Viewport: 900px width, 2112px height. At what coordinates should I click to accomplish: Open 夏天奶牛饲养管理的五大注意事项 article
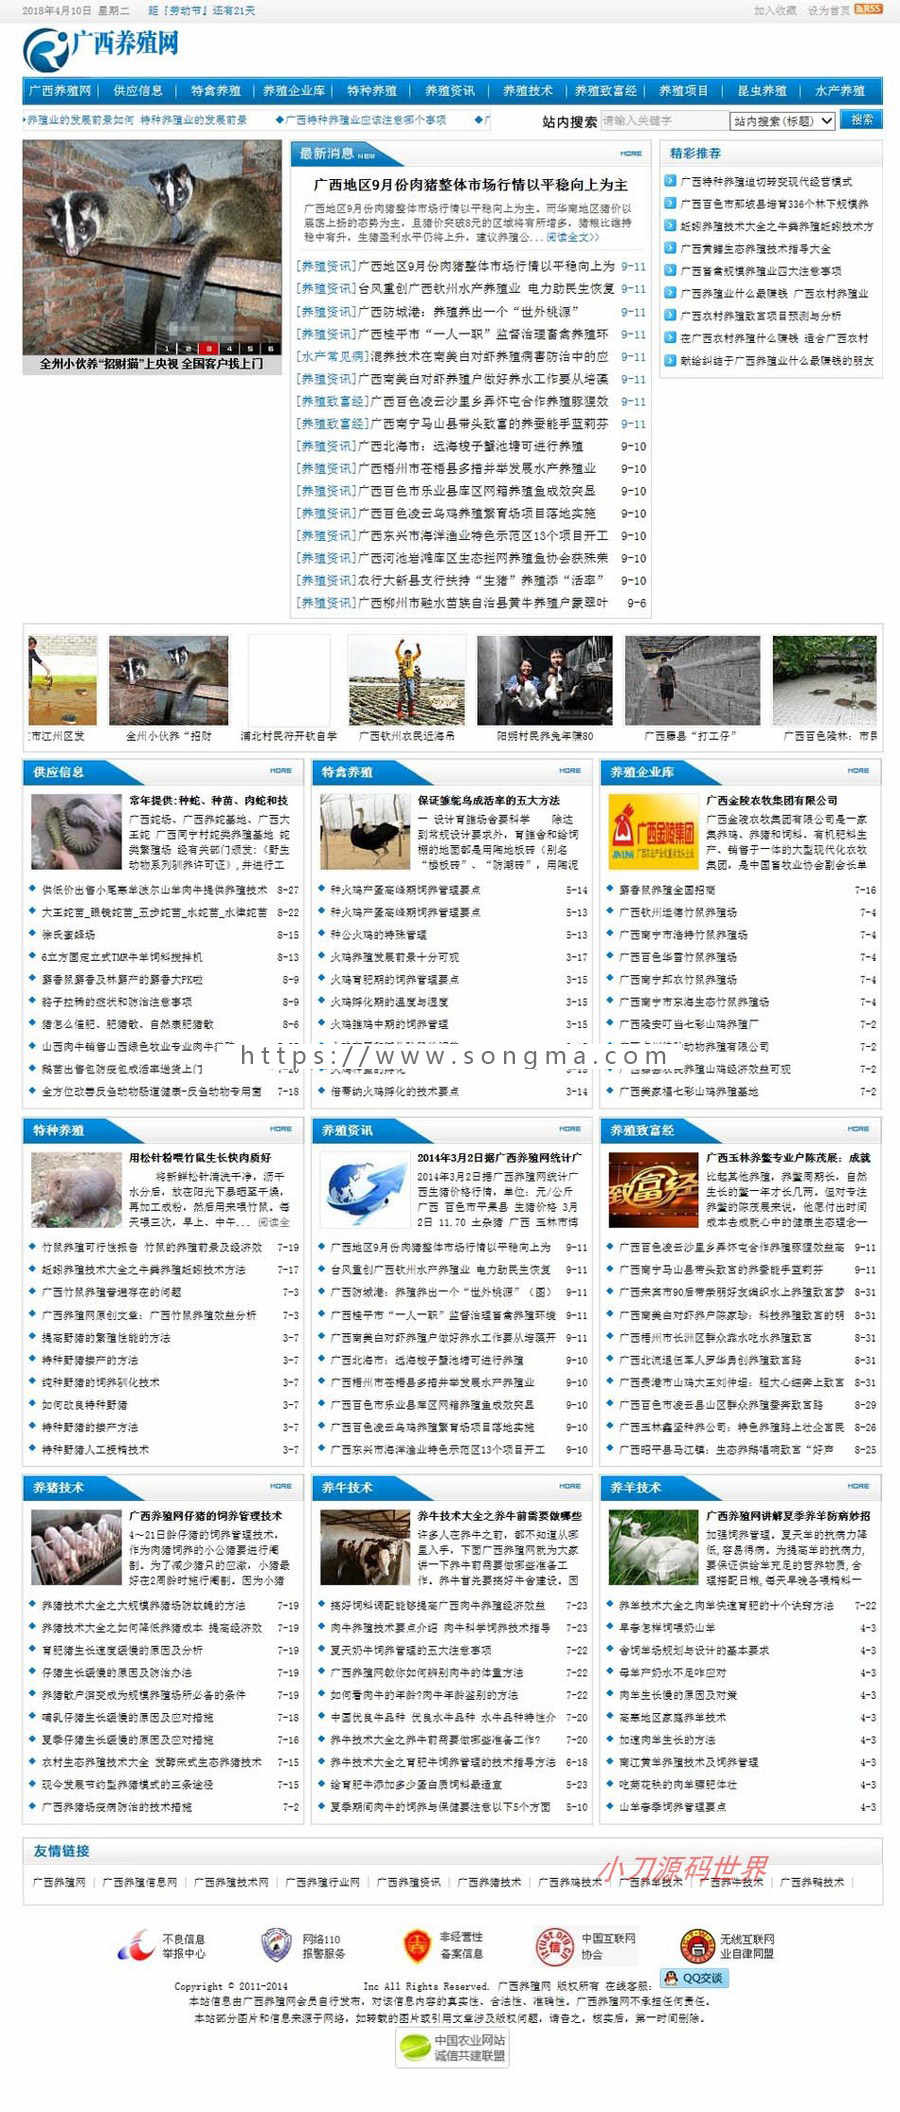click(x=411, y=1651)
